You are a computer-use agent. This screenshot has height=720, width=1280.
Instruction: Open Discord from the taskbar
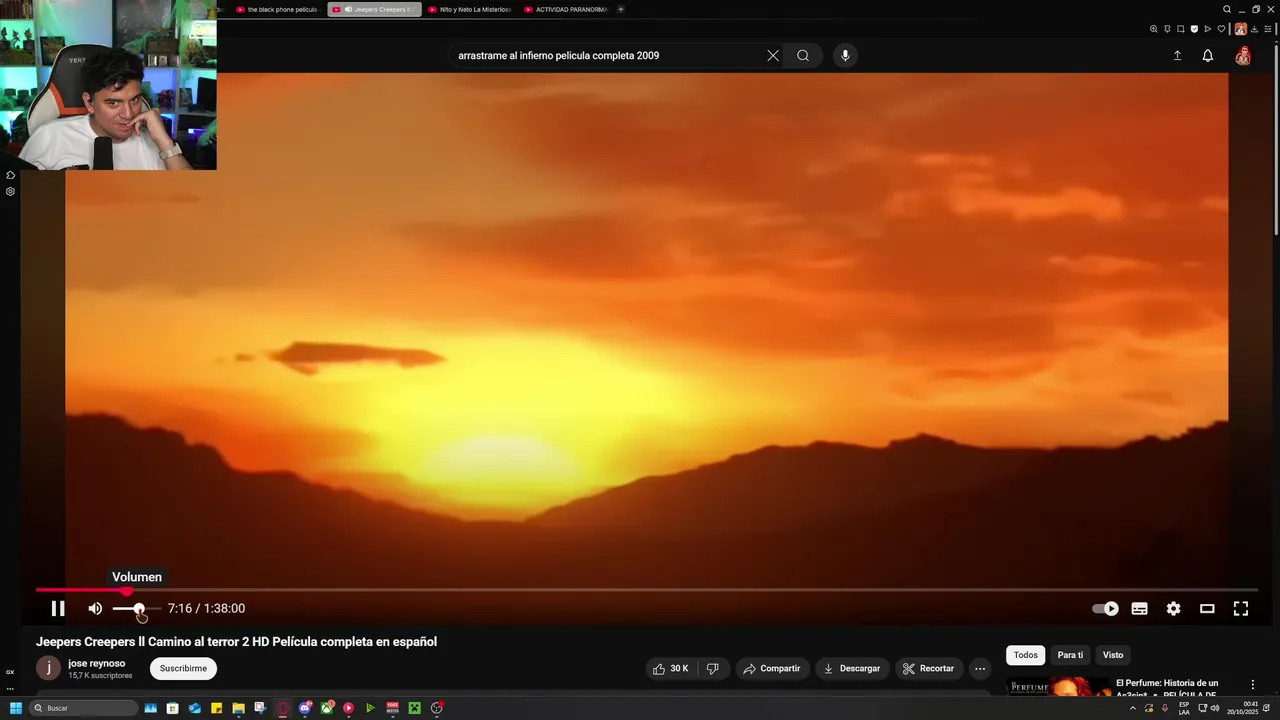305,708
